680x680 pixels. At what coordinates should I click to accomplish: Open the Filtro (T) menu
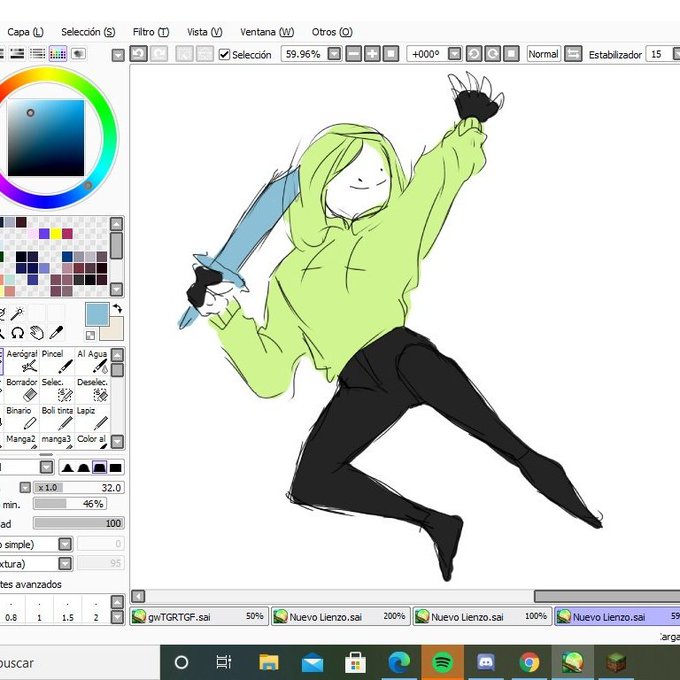tap(151, 32)
